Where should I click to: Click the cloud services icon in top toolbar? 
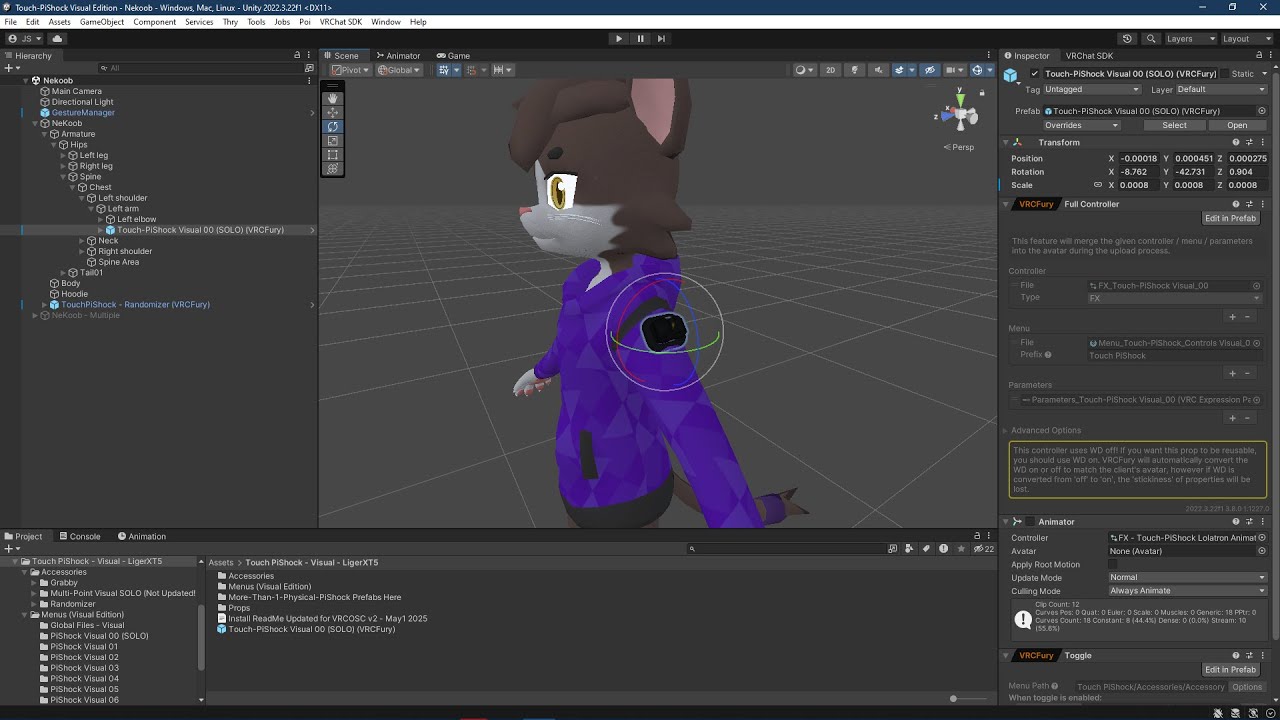[x=57, y=39]
